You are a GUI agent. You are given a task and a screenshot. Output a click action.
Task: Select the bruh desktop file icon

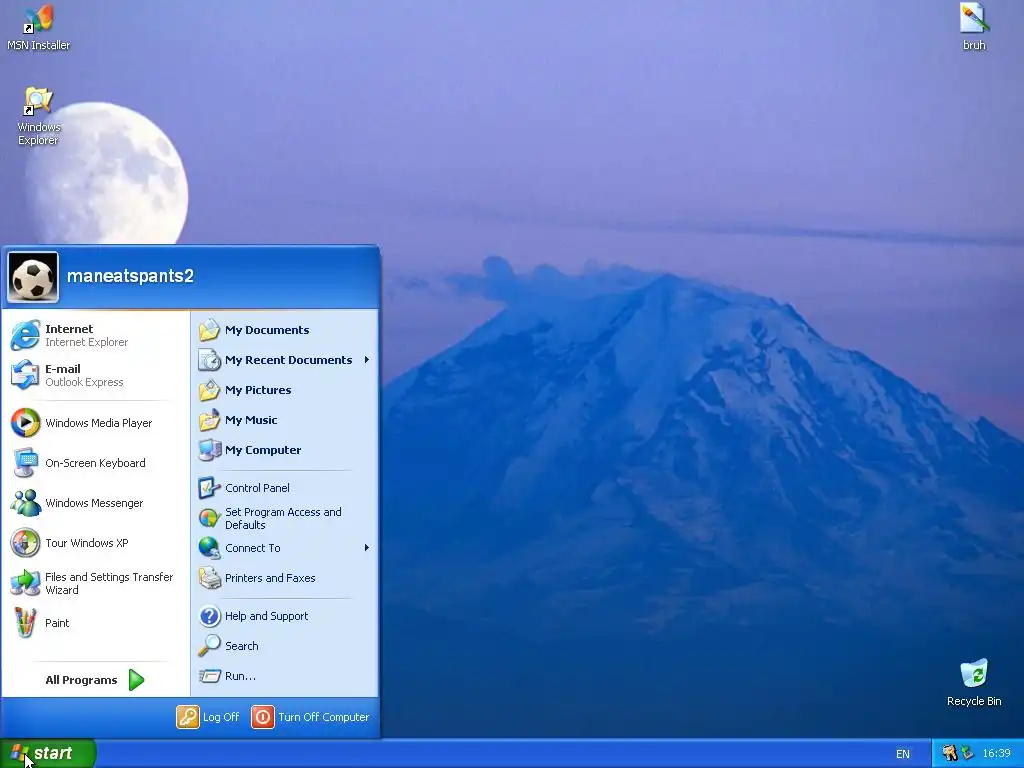tap(974, 27)
